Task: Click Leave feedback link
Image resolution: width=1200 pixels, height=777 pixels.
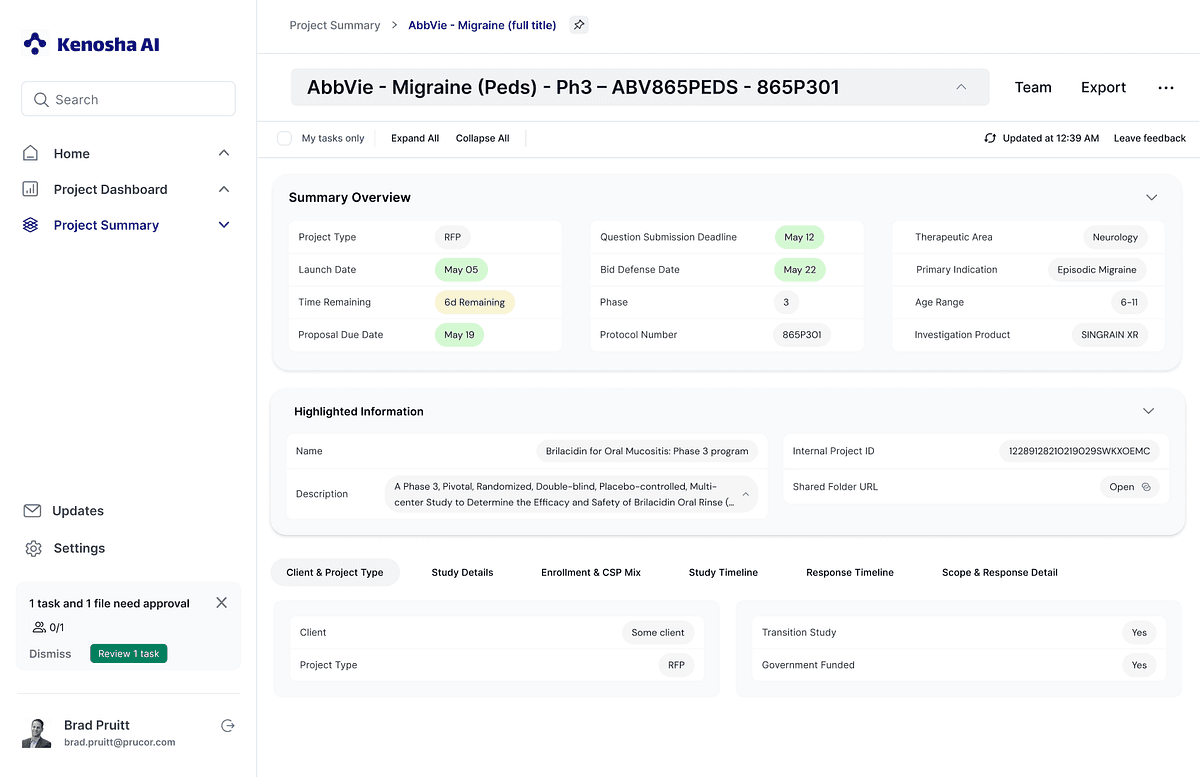Action: pos(1150,138)
